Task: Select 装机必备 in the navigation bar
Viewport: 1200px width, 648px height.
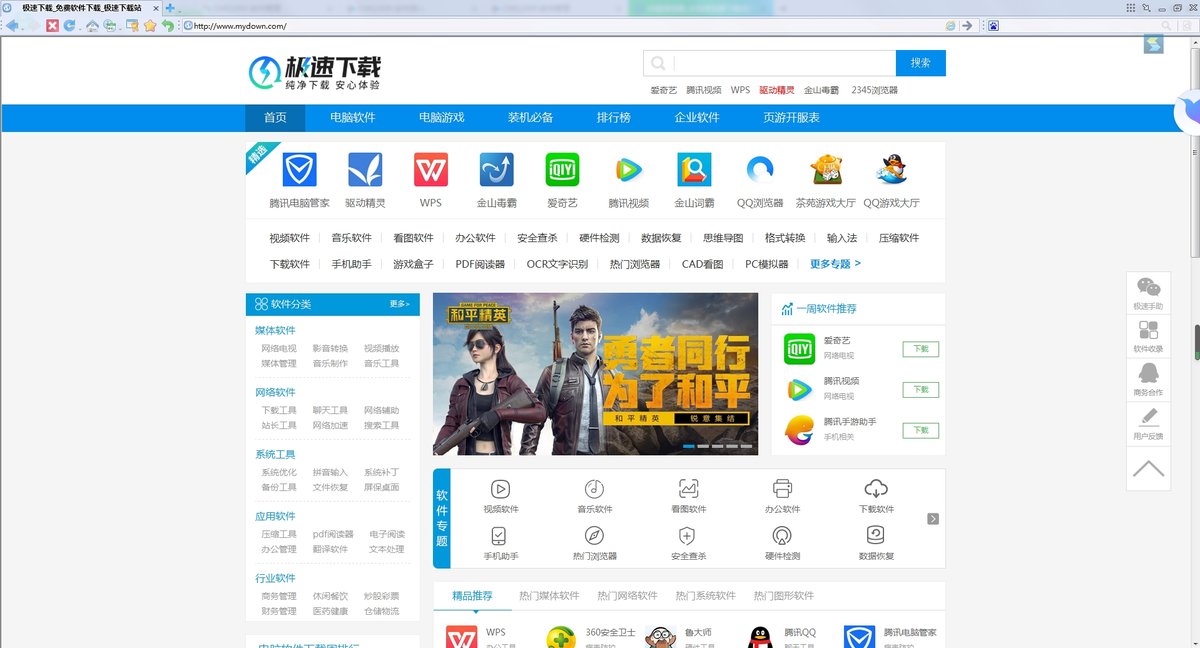Action: [x=531, y=118]
